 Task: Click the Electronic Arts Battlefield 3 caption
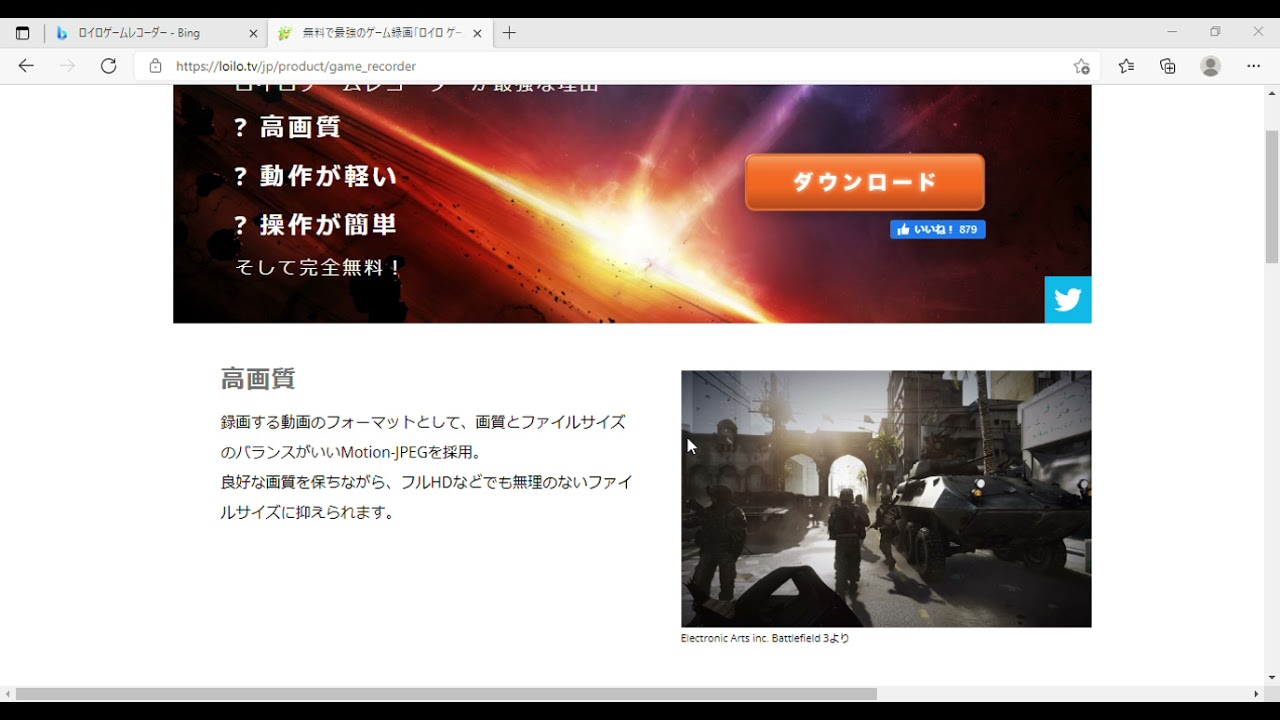[x=765, y=638]
